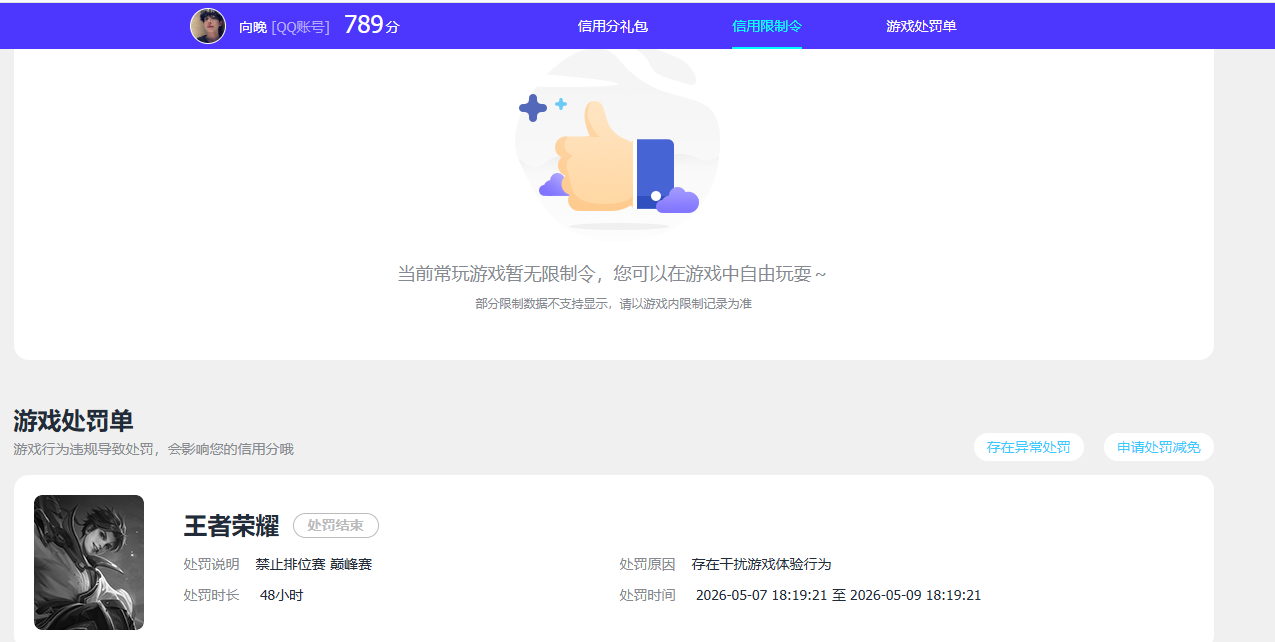Click the 处罚结束 status badge
Viewport: 1275px width, 642px height.
(x=336, y=526)
